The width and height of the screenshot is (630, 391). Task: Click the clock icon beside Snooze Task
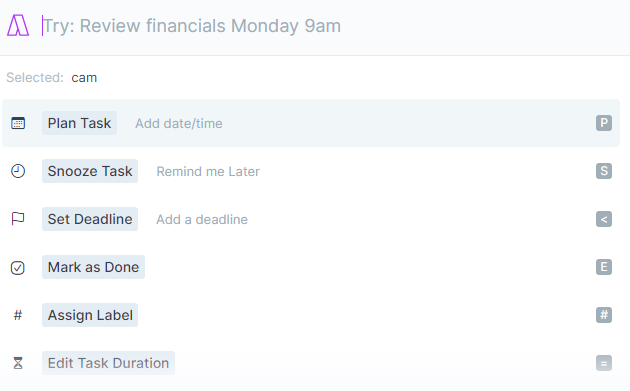[18, 171]
